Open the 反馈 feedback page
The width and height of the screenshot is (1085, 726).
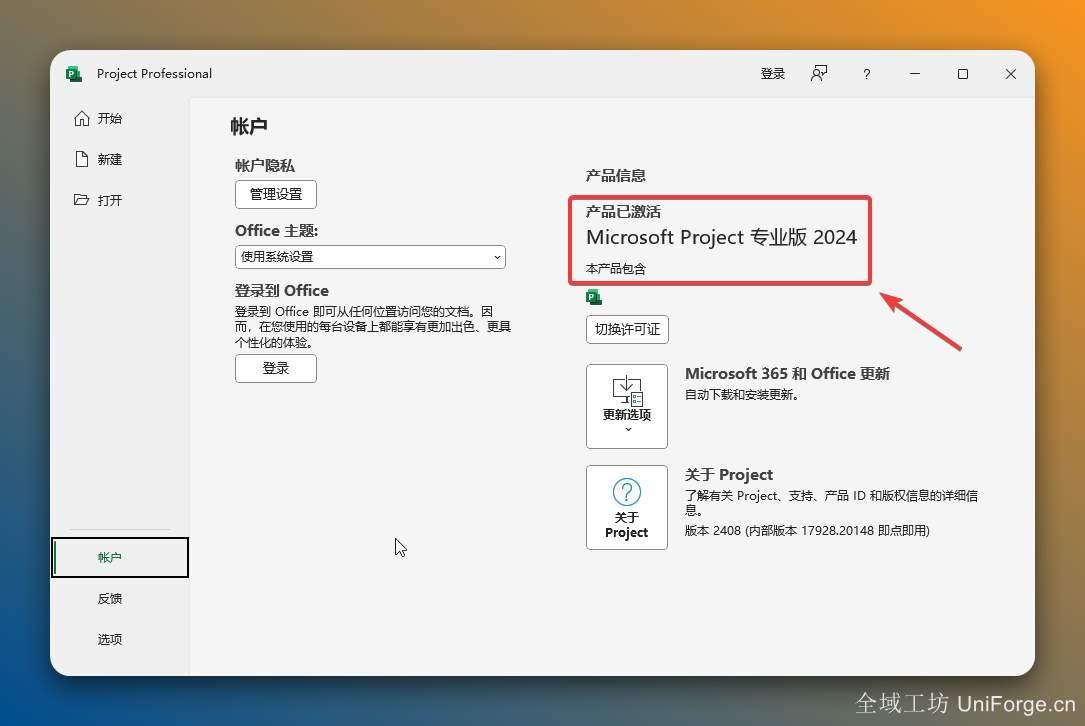point(109,599)
